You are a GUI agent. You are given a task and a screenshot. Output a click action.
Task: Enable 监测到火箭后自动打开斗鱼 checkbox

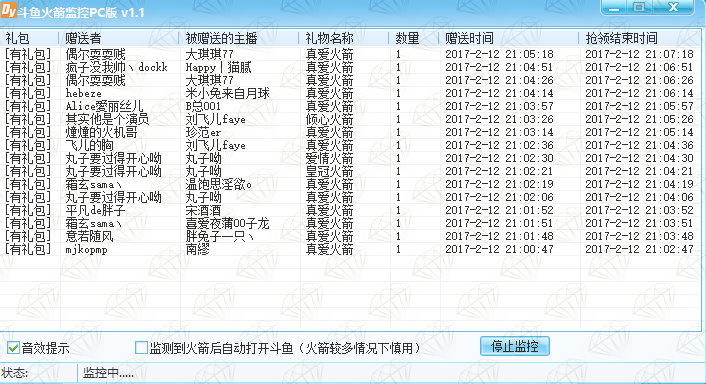141,348
